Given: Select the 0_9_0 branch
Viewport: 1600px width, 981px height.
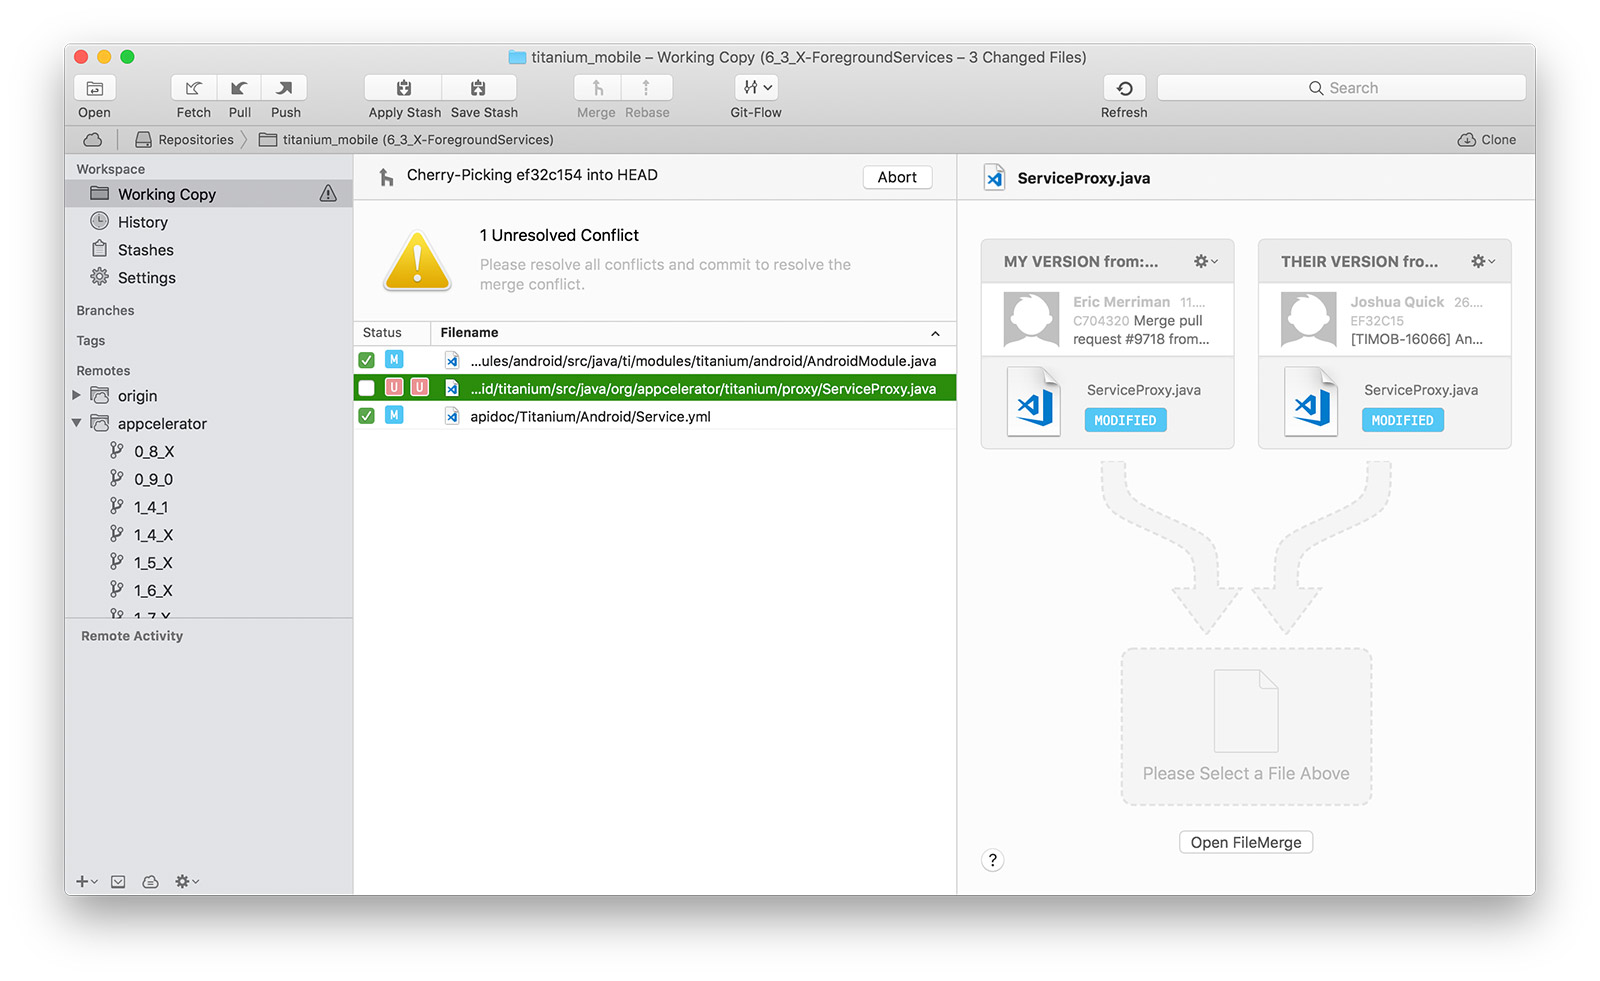Looking at the screenshot, I should (153, 480).
